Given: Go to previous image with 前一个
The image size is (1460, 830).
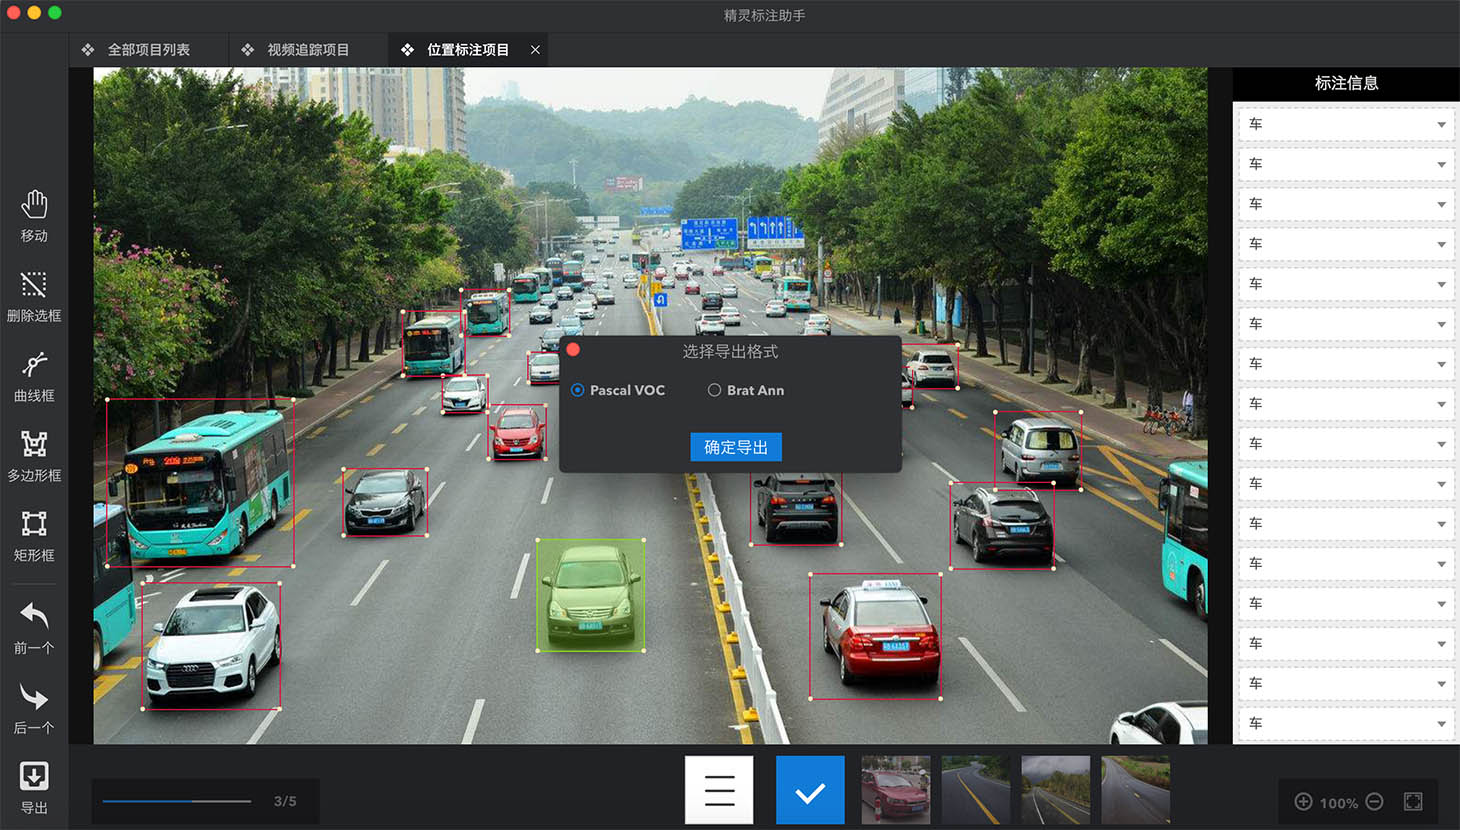Looking at the screenshot, I should point(34,627).
